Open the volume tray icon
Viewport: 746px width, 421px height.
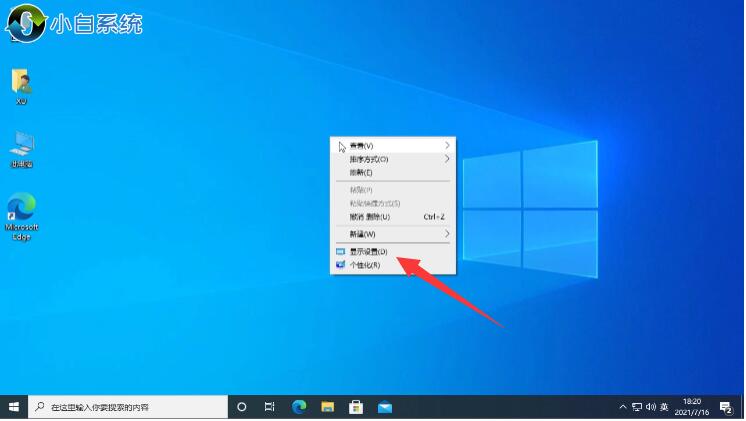[x=651, y=407]
